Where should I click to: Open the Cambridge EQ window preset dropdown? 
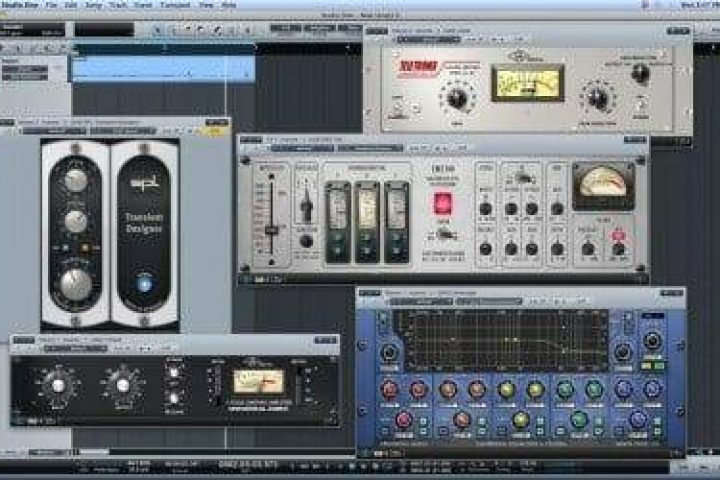click(421, 302)
